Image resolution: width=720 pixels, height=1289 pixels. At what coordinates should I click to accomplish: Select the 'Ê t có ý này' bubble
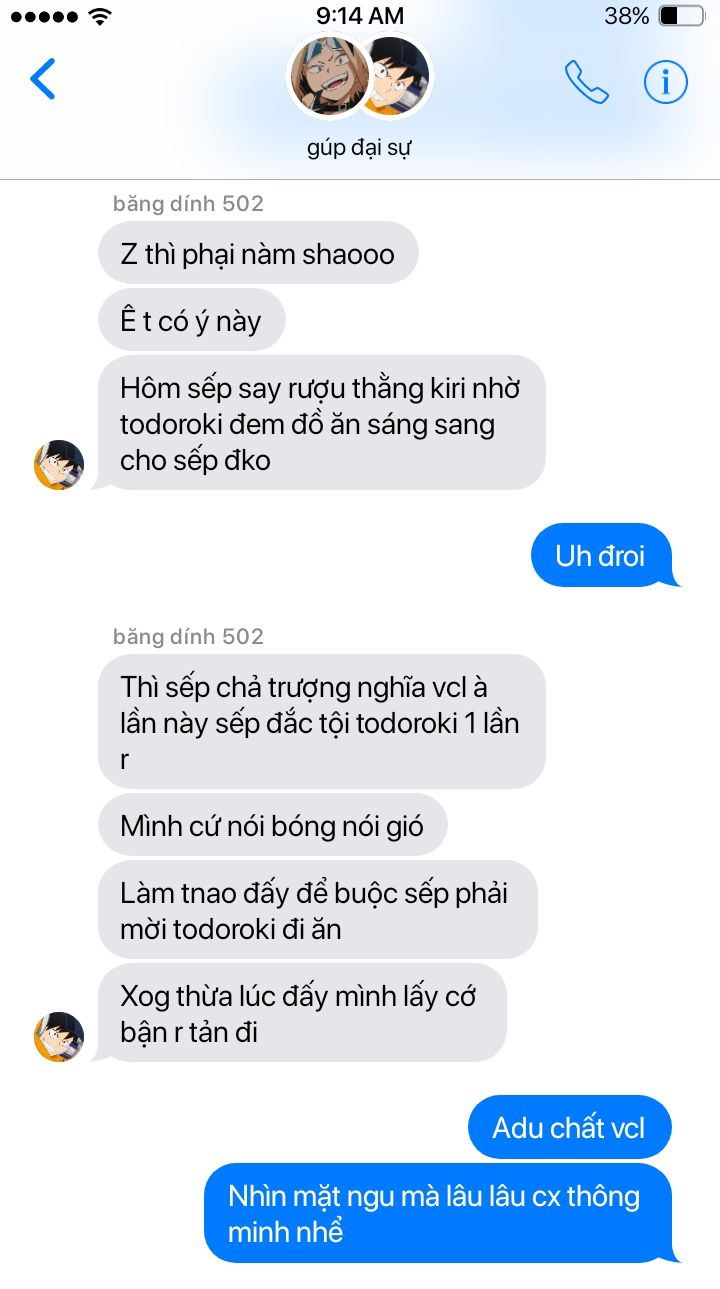click(x=192, y=320)
